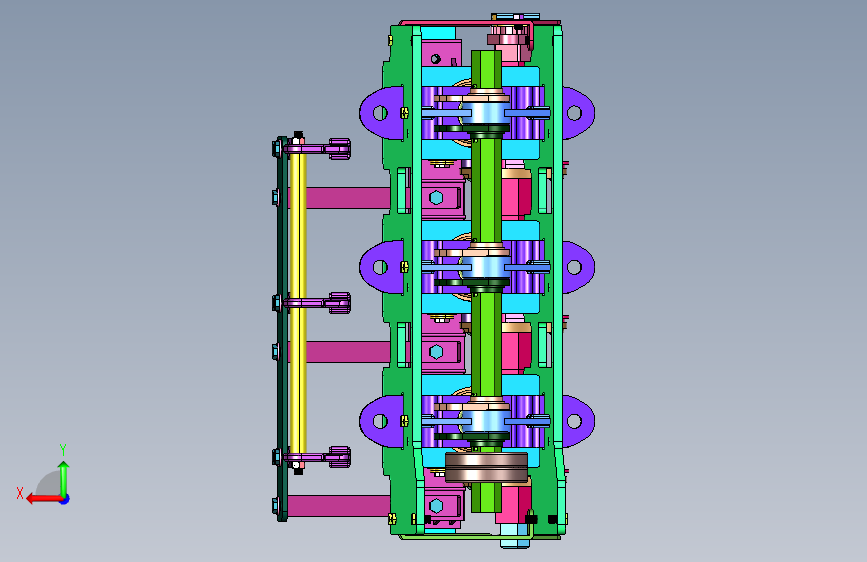Select the lowest magenta connecting bar
This screenshot has width=867, height=562.
click(338, 506)
